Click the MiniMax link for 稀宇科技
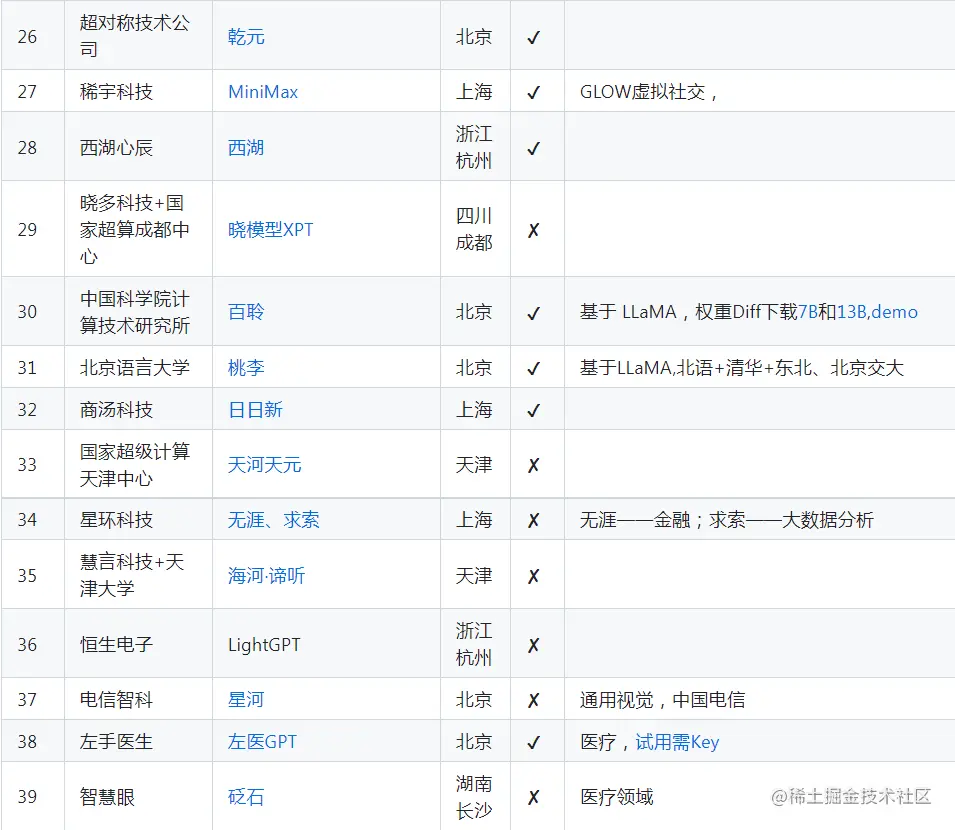The height and width of the screenshot is (830, 955). click(x=262, y=91)
